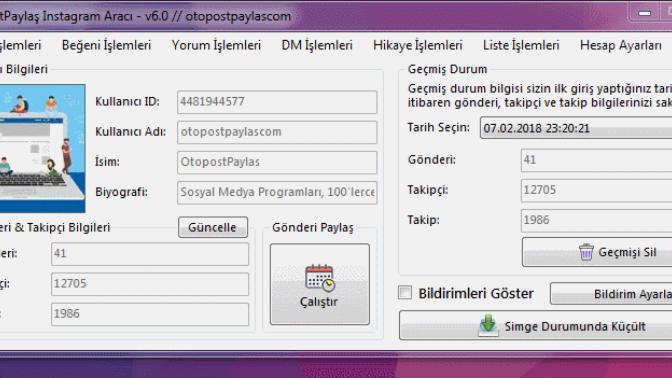
Task: Open the Hesap Ayarları menu
Action: (621, 45)
